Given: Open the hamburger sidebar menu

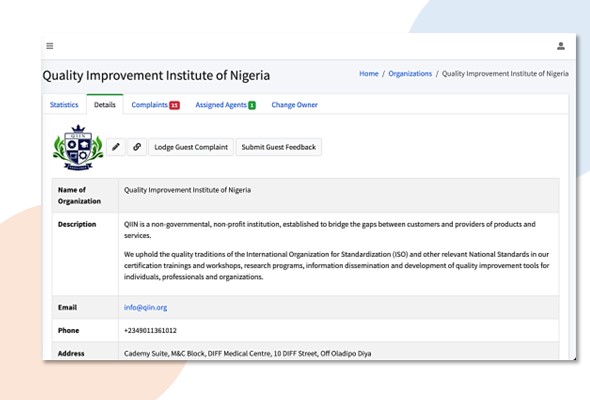Looking at the screenshot, I should pos(50,46).
